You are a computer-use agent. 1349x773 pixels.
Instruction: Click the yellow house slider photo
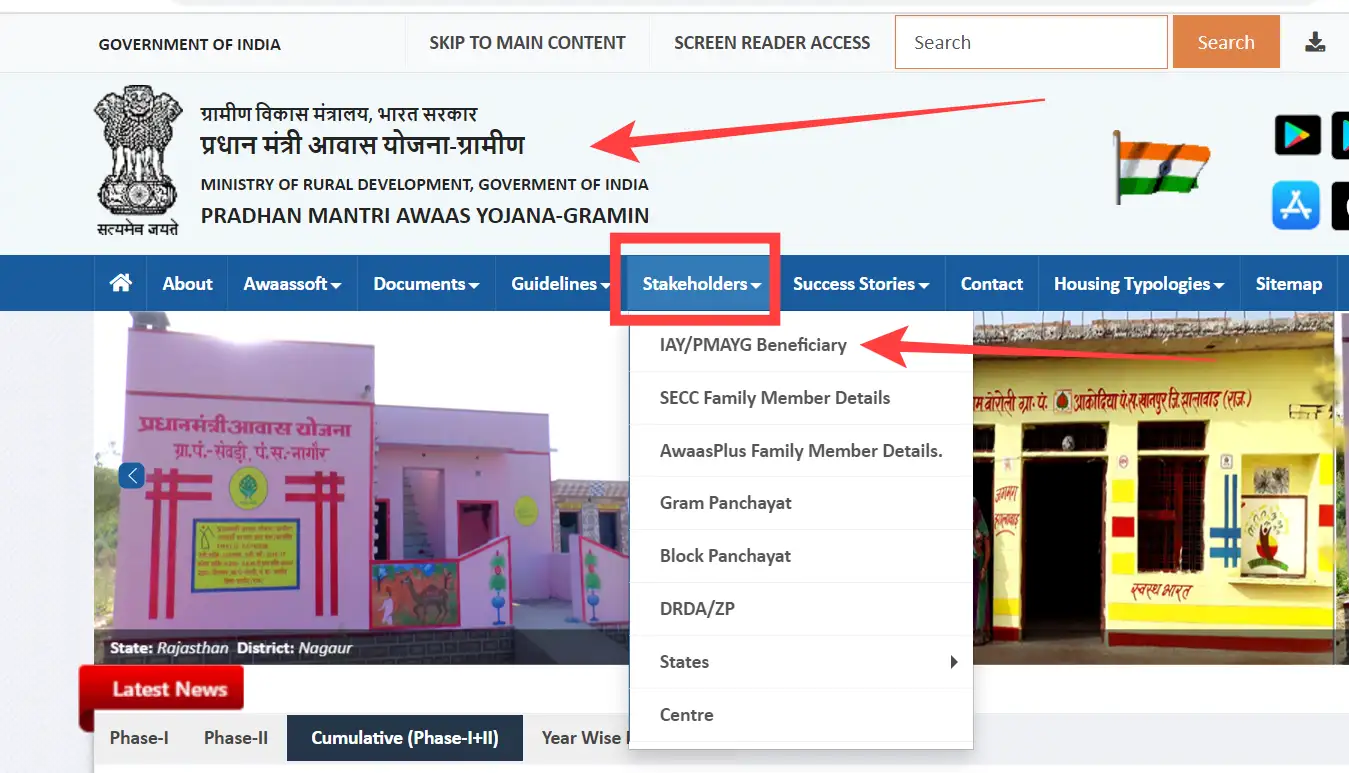1153,488
